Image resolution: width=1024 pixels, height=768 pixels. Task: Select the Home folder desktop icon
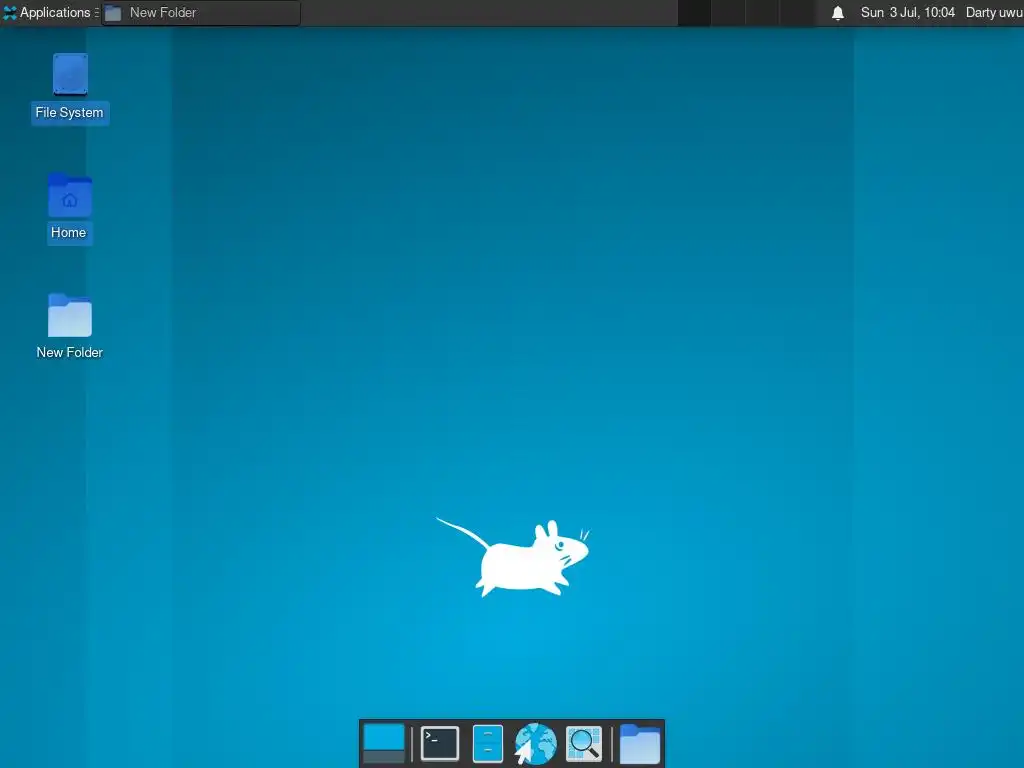tap(69, 209)
